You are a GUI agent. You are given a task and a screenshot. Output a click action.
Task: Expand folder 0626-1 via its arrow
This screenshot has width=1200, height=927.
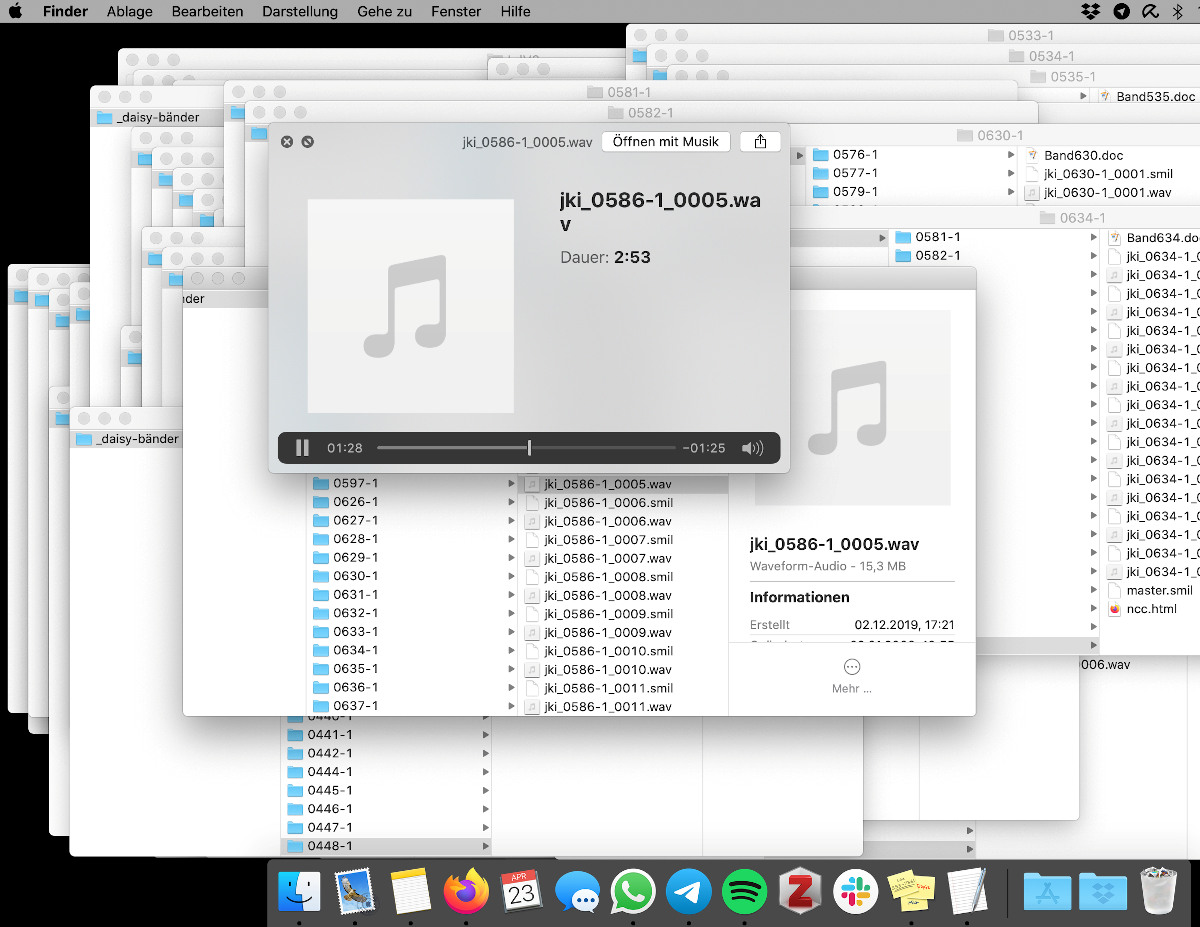[x=511, y=502]
